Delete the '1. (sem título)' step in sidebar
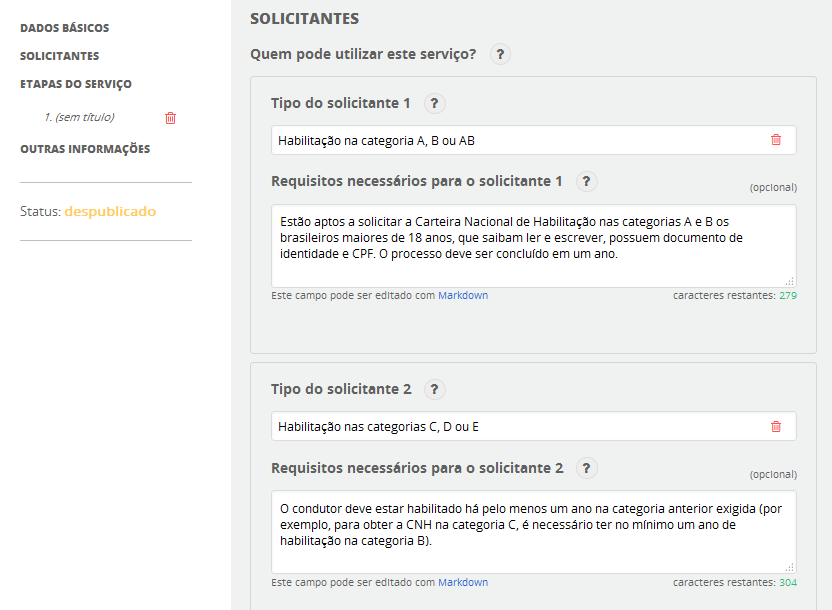Image resolution: width=832 pixels, height=610 pixels. coord(170,118)
